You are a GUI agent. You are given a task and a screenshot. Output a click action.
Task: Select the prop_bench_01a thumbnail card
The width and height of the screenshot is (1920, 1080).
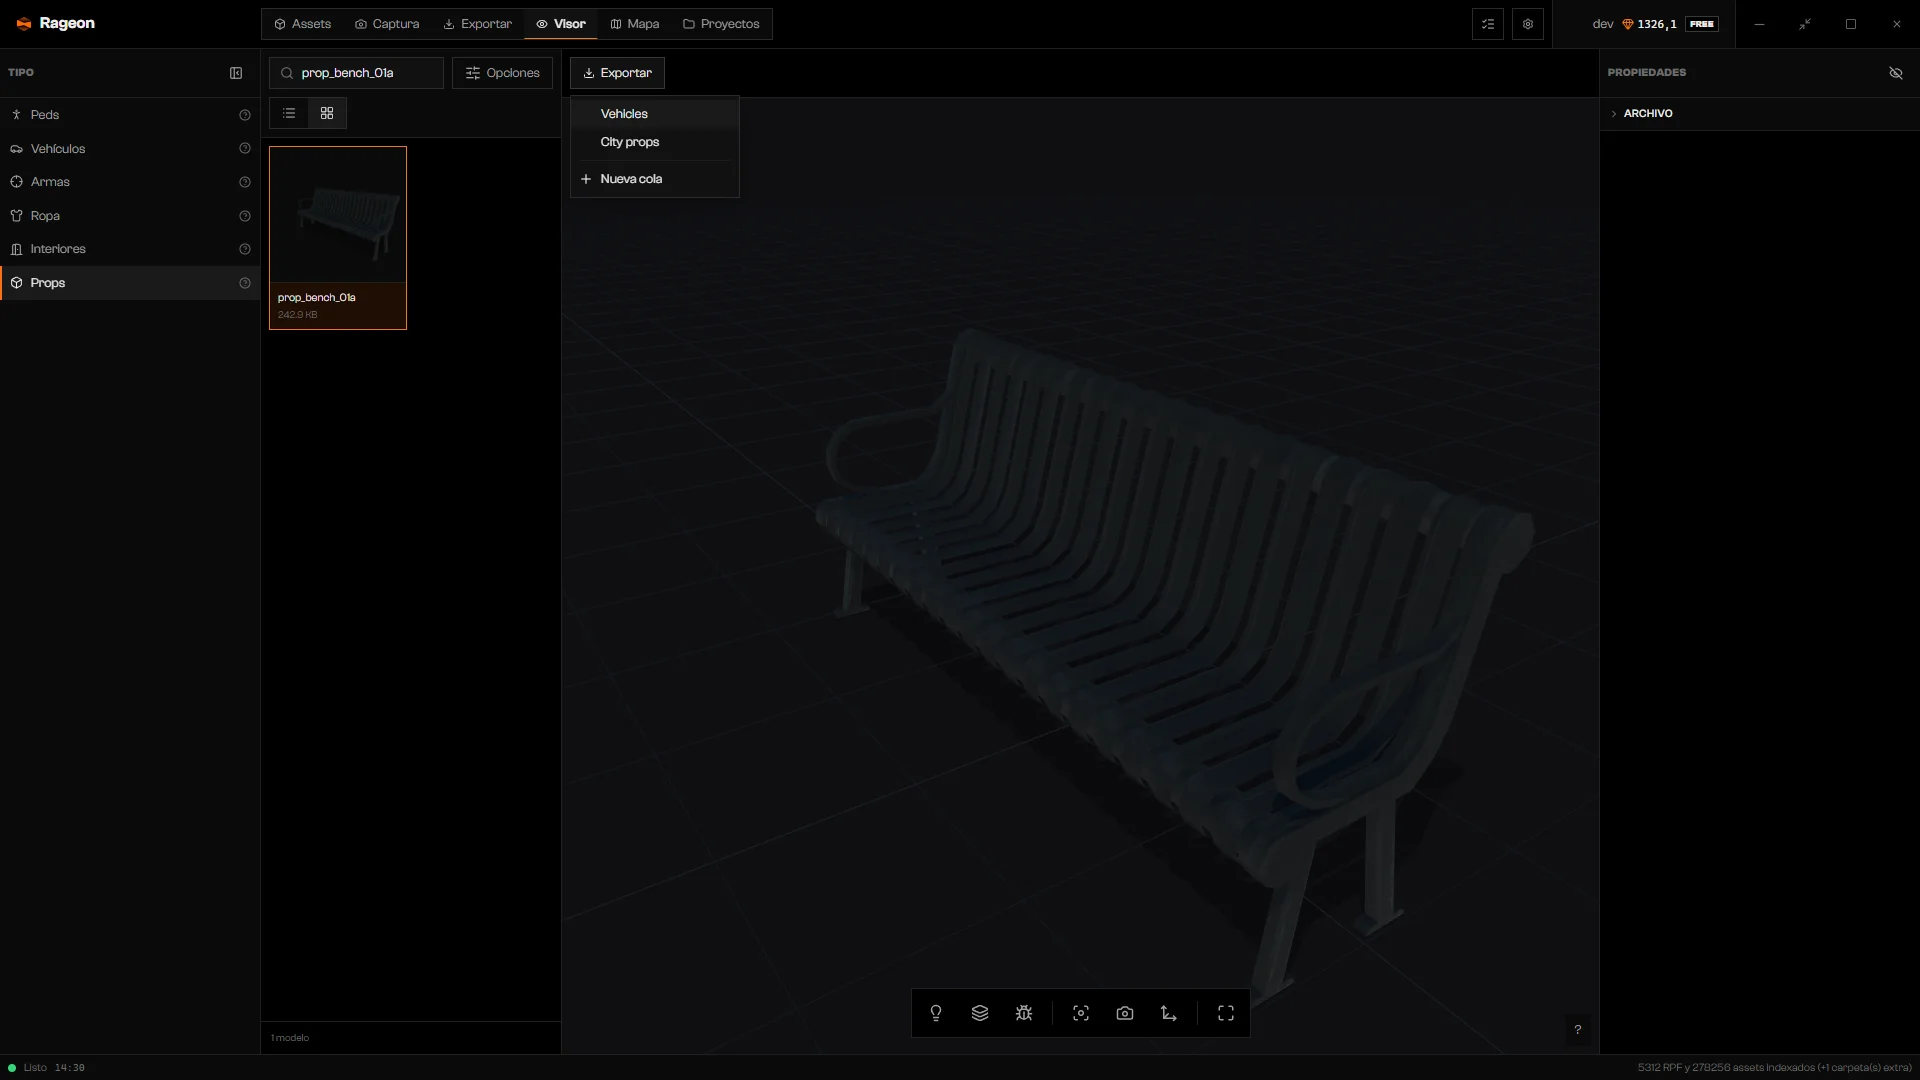(338, 238)
